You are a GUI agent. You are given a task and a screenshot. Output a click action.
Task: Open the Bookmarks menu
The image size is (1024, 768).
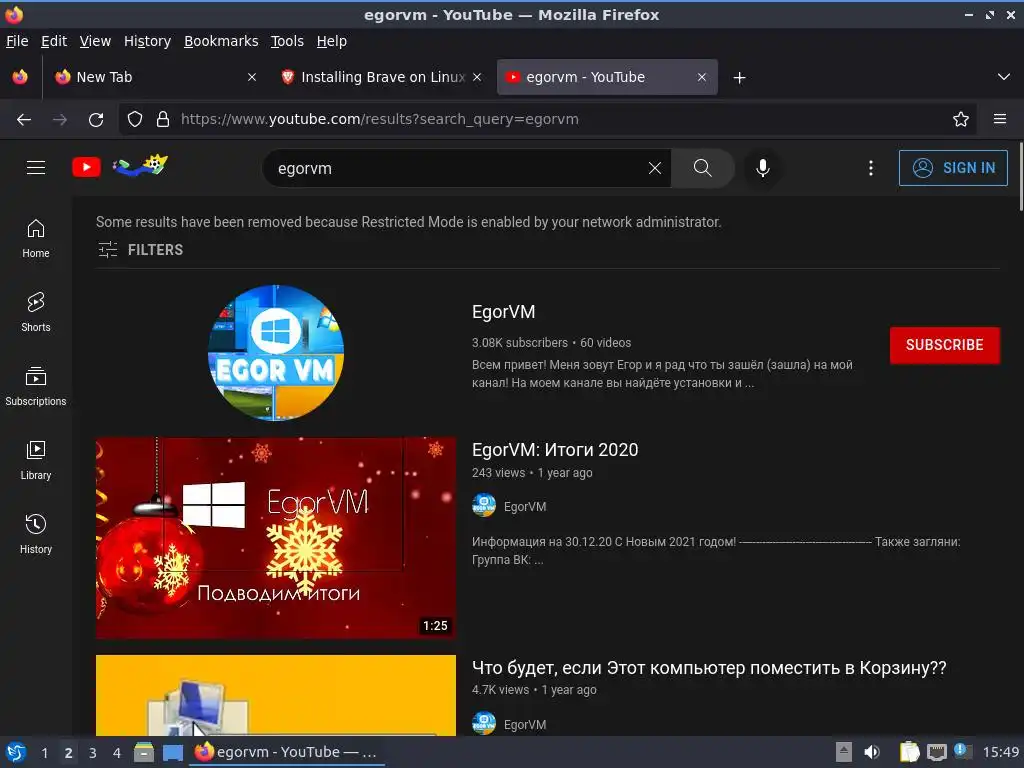(x=221, y=41)
